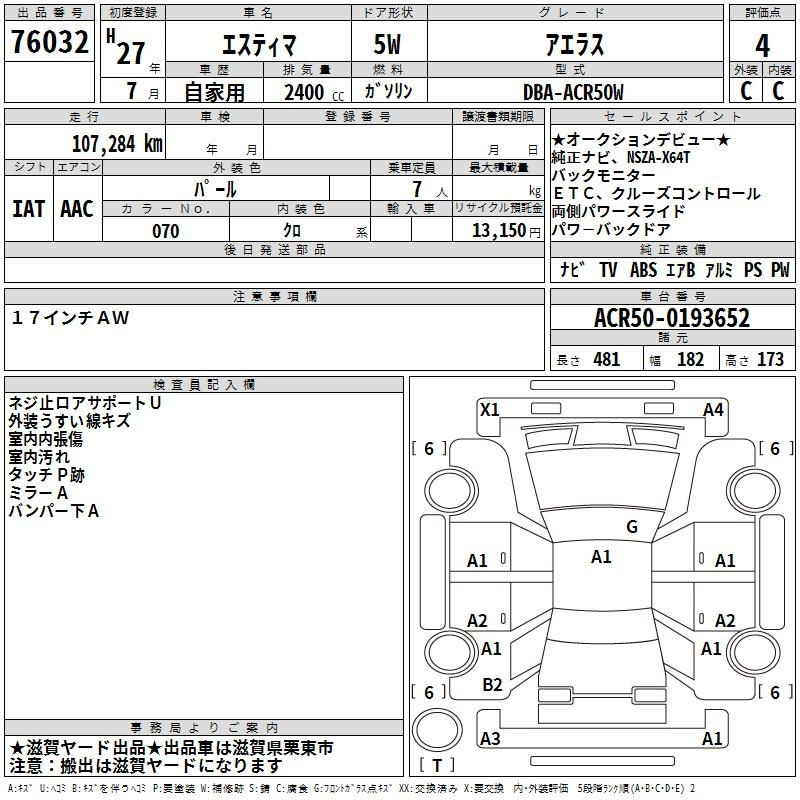
Task: Select the length value "481"
Action: click(607, 360)
